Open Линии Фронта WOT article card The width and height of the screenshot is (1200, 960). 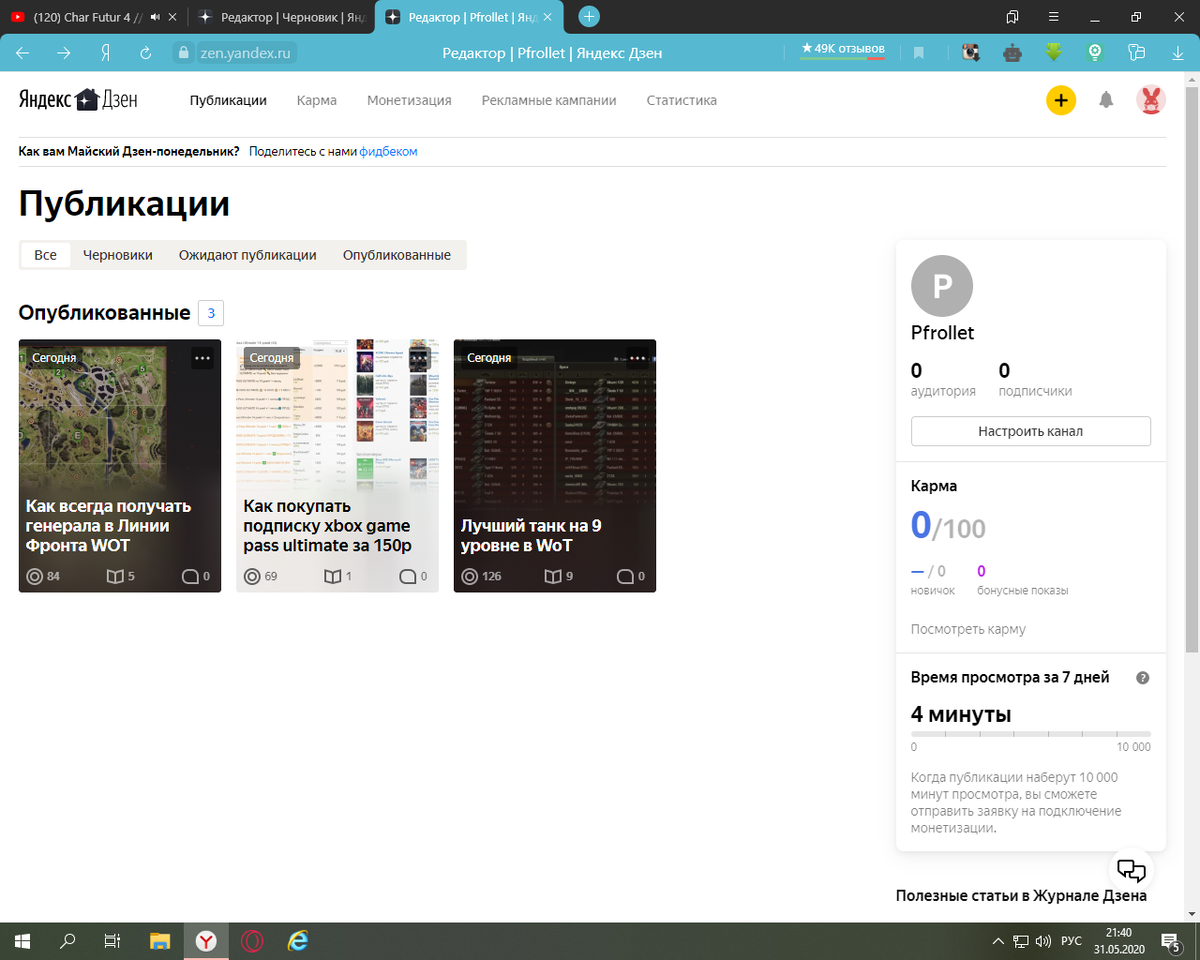[120, 466]
